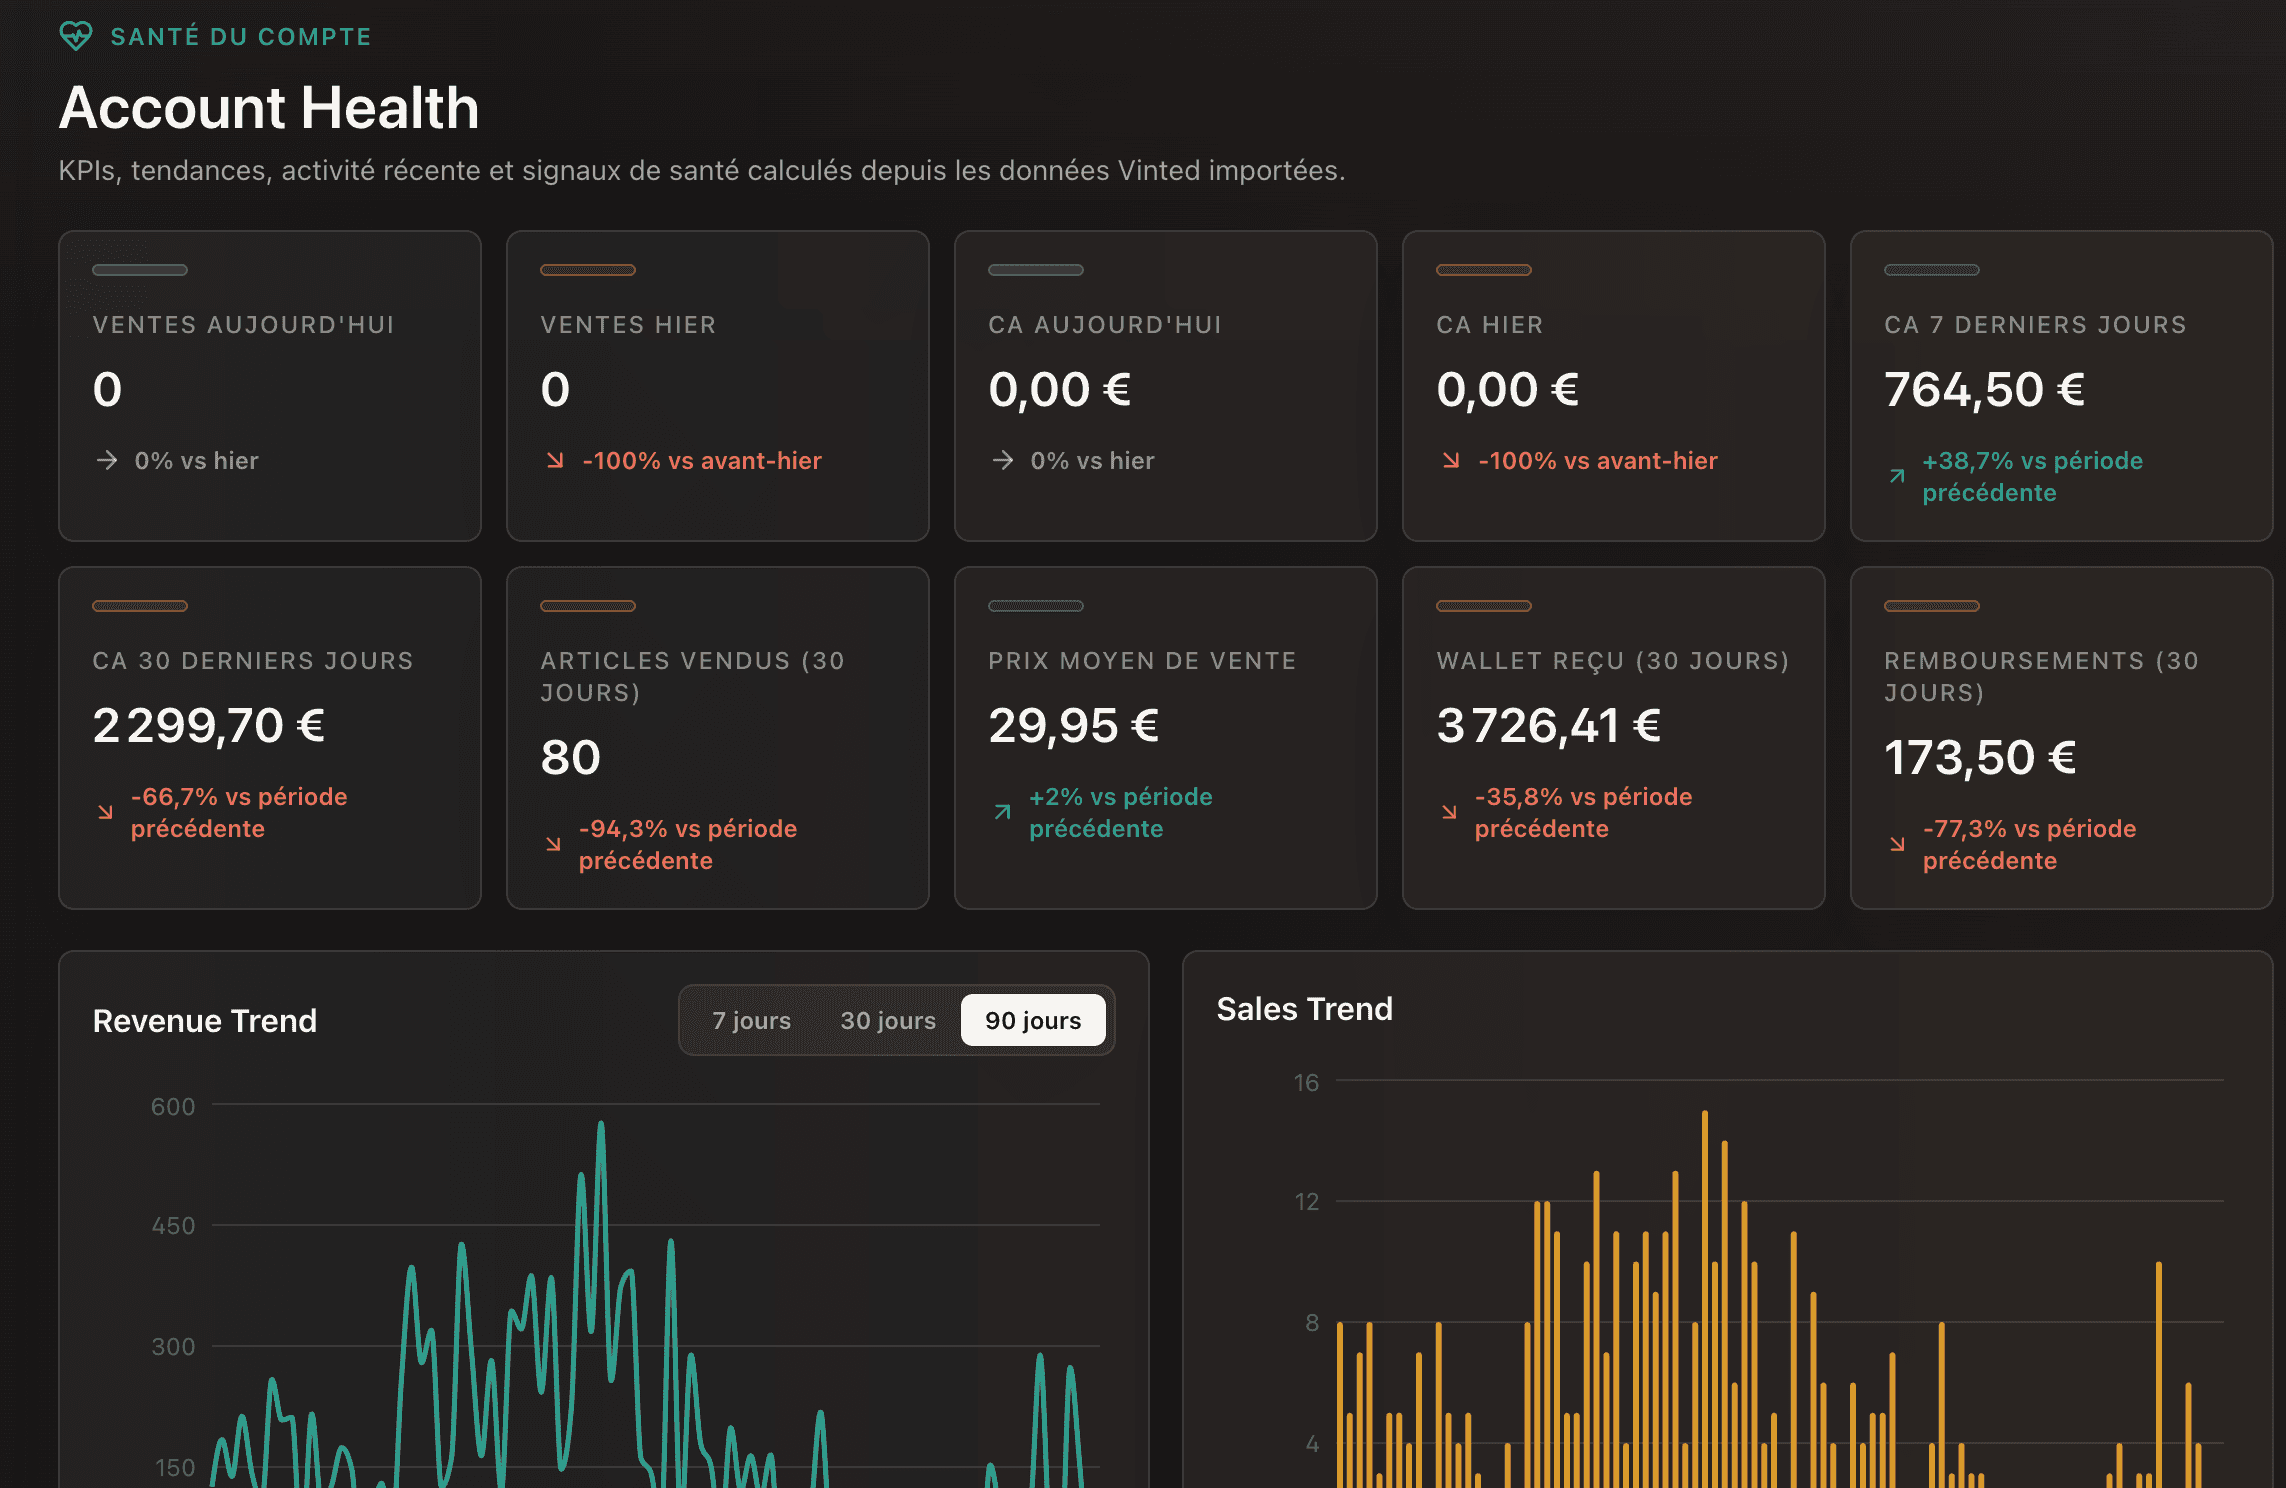The width and height of the screenshot is (2286, 1488).
Task: Click the +2% vs période précédente text
Action: coord(1120,813)
